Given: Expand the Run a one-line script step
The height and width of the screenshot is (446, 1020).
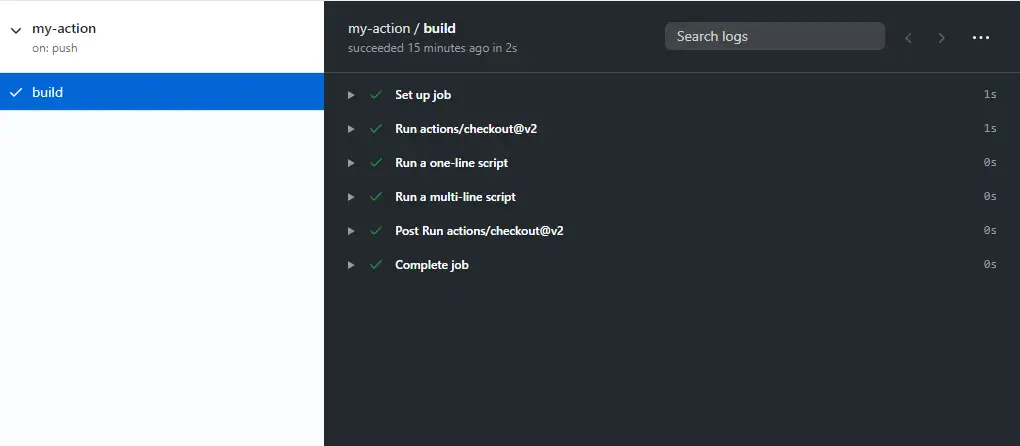Looking at the screenshot, I should [351, 163].
